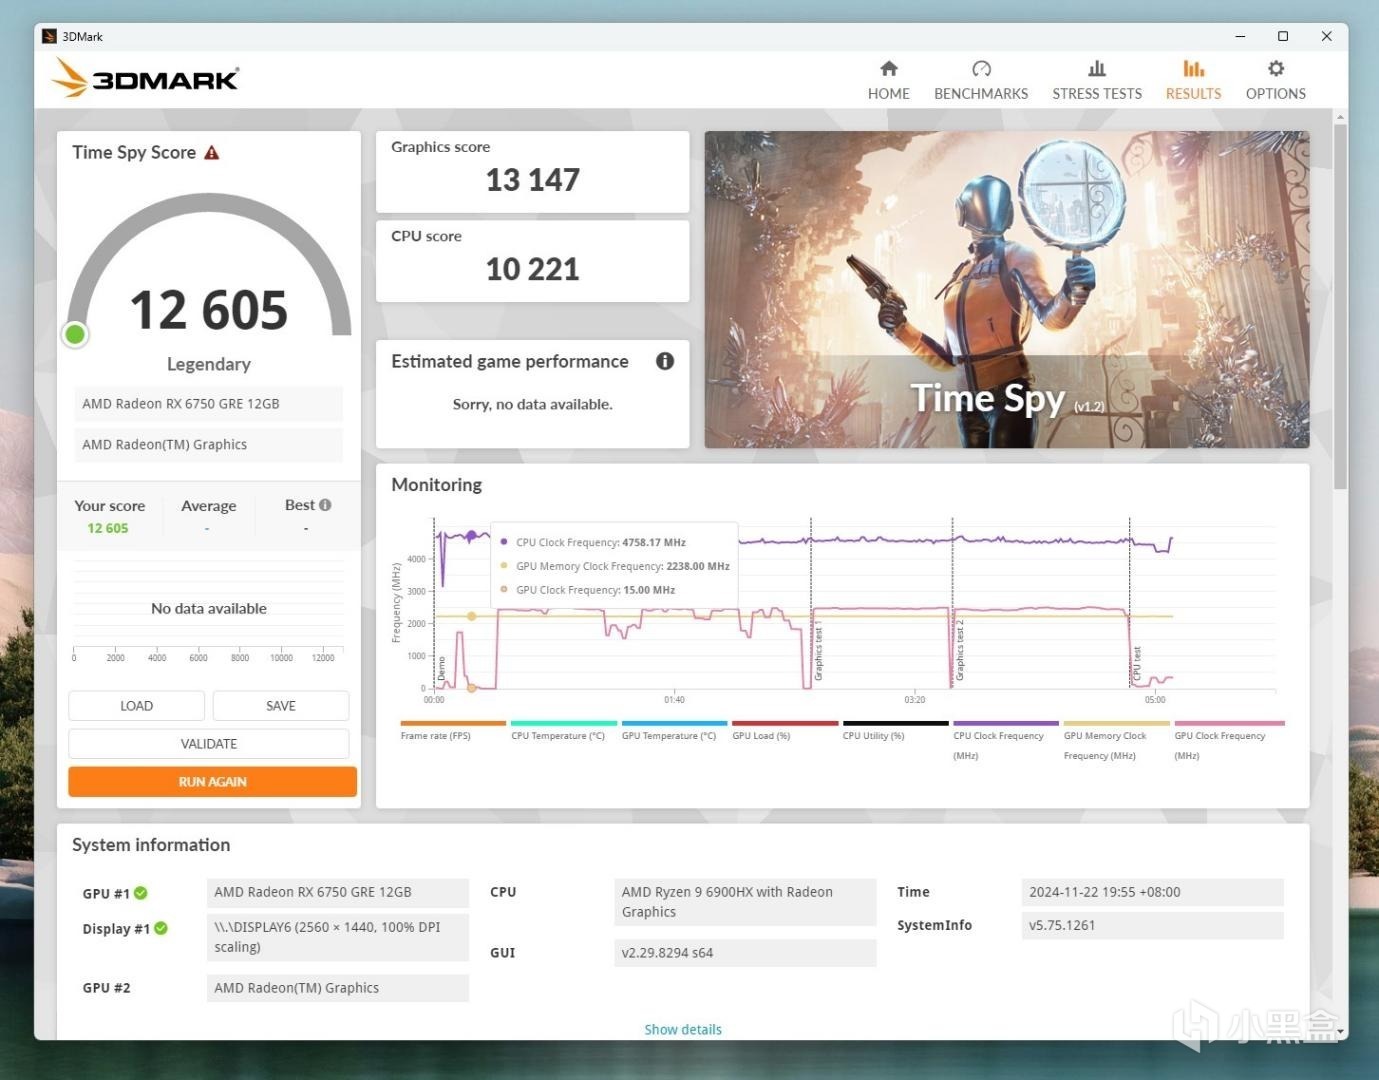
Task: Click the Graphics test 2 marker line
Action: (x=953, y=603)
